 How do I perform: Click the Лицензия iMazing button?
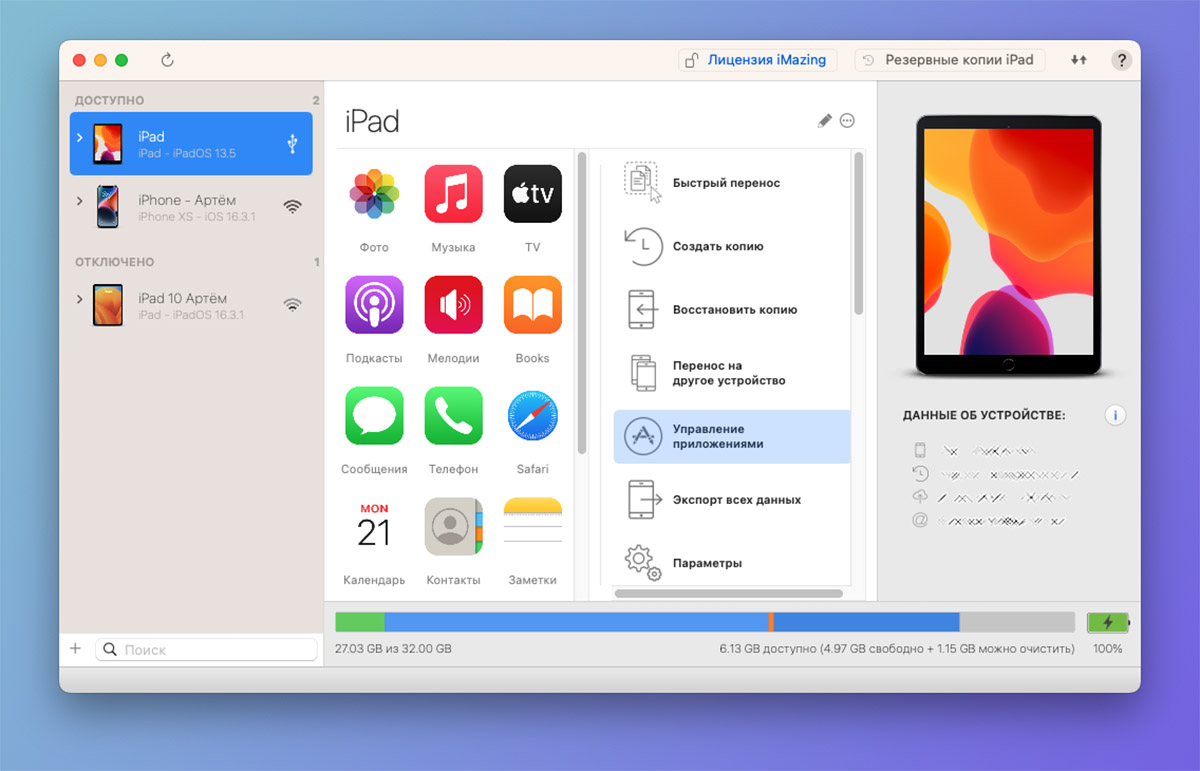coord(757,60)
